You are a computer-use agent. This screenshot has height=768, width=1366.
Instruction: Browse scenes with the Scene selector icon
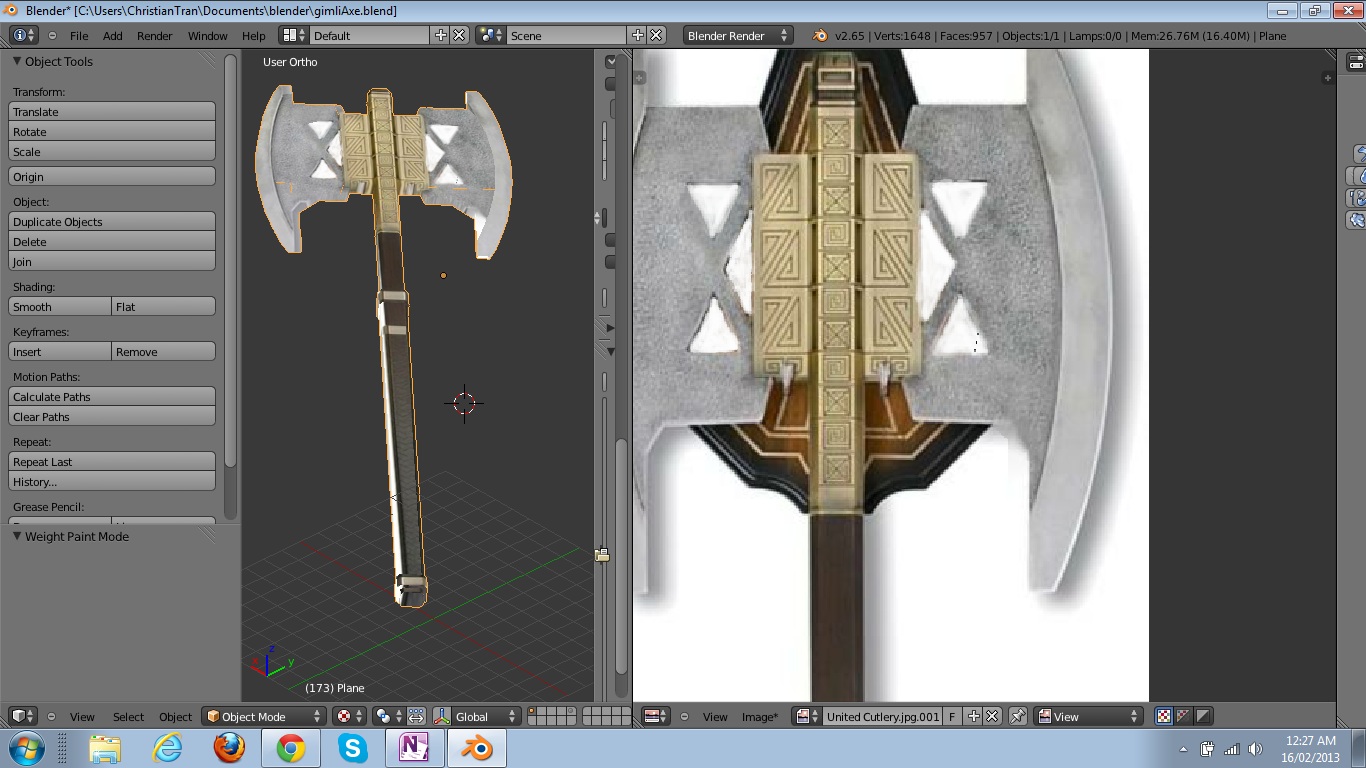(490, 35)
